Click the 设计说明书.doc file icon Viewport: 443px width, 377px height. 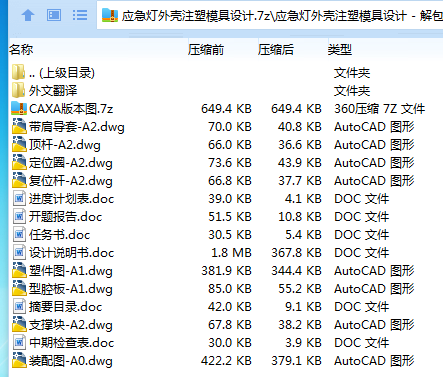pos(19,253)
